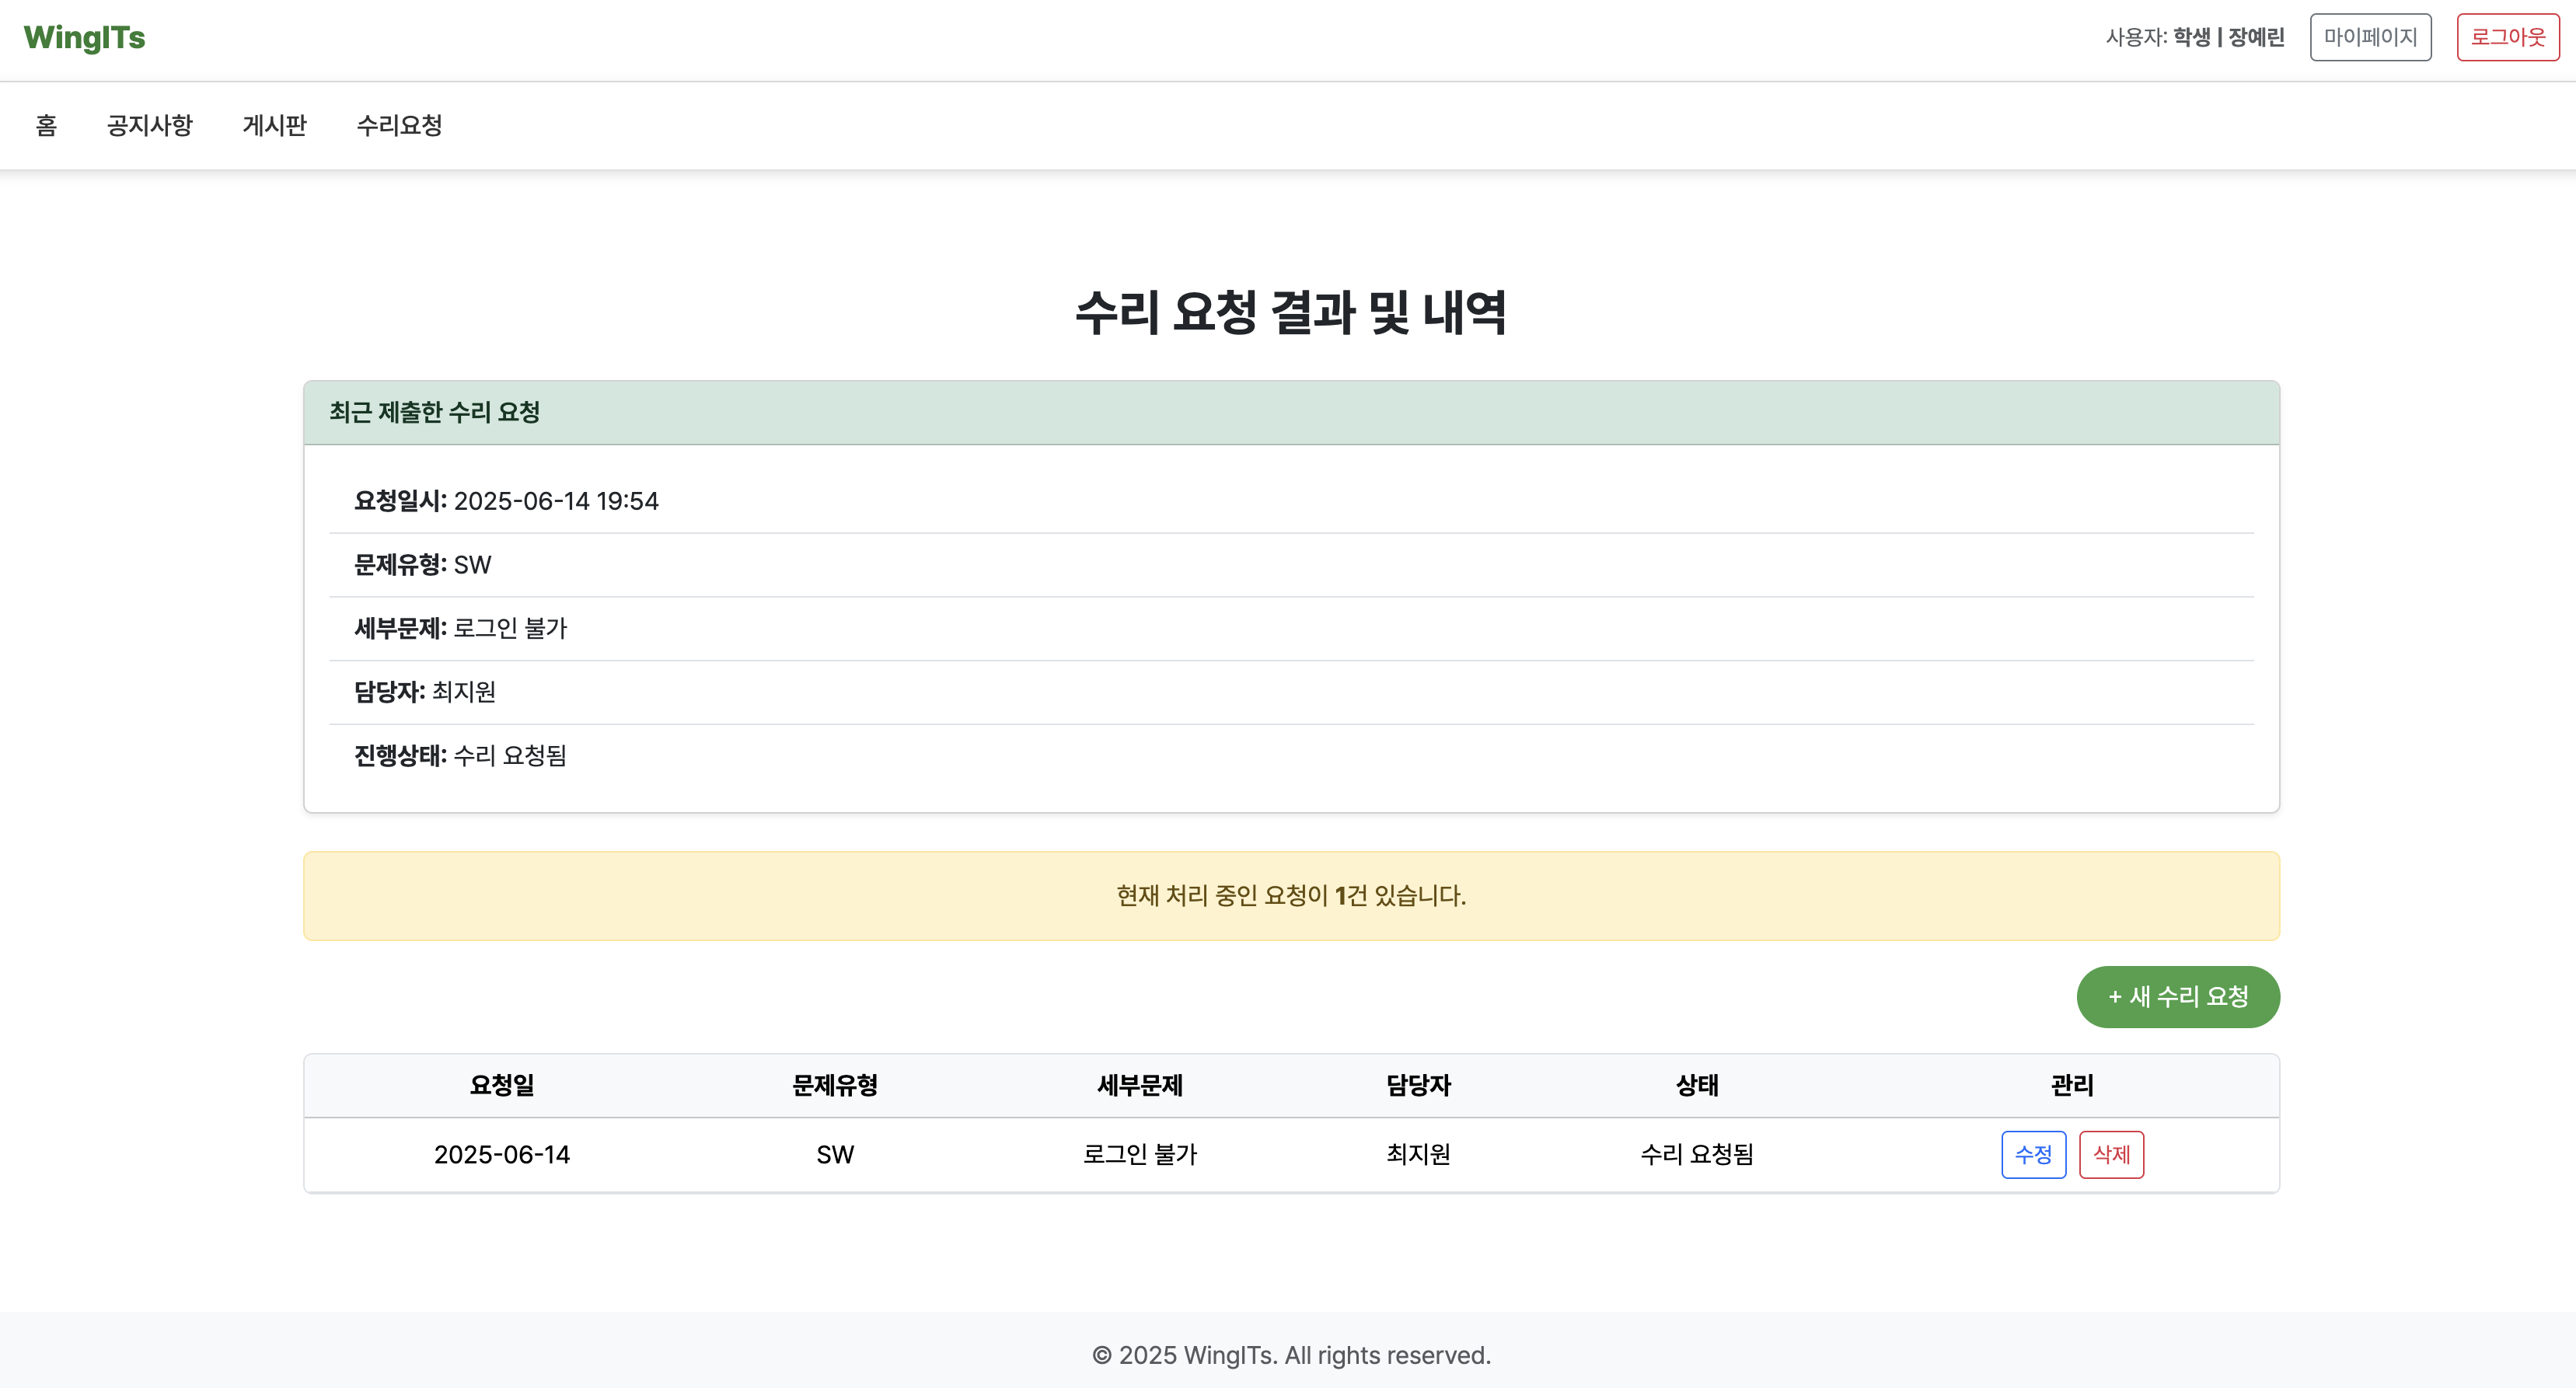Click the 담당자 column header

click(x=1418, y=1085)
